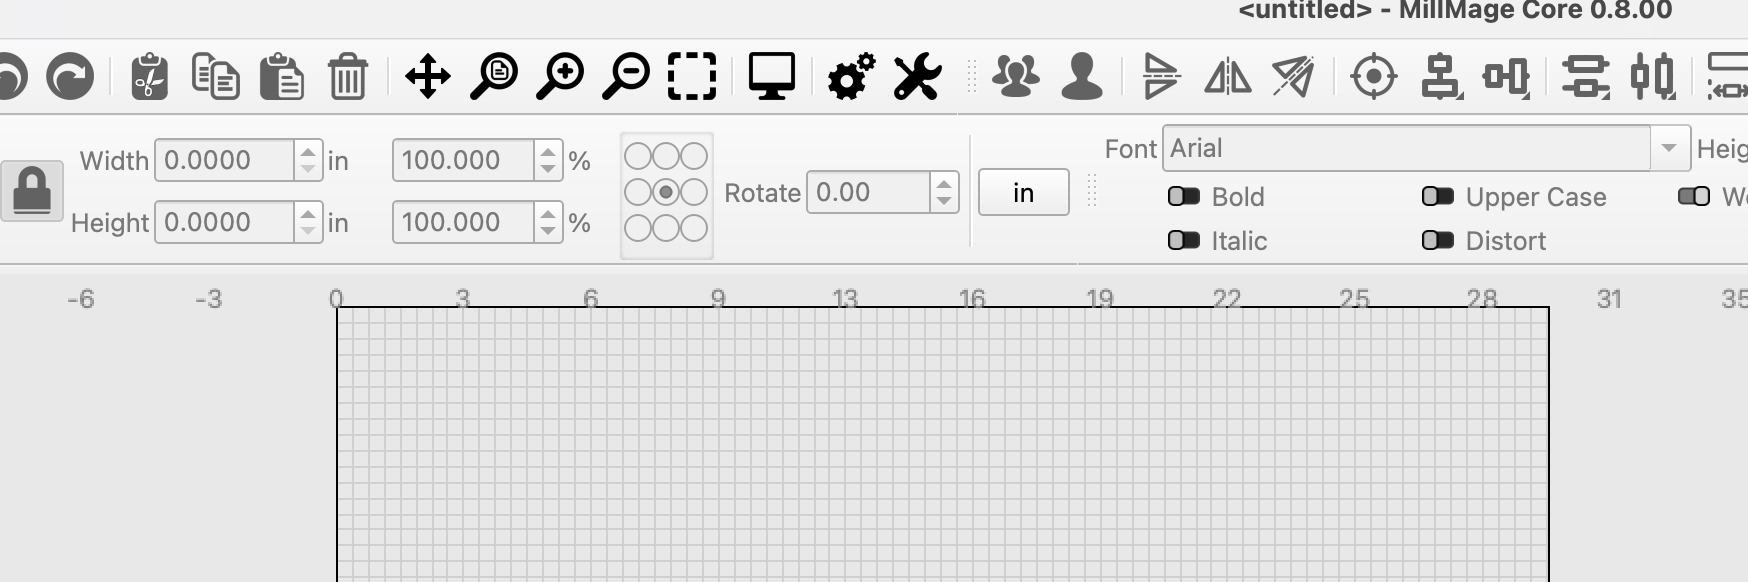1748x582 pixels.
Task: Click the Delete trash can icon
Action: [x=347, y=77]
